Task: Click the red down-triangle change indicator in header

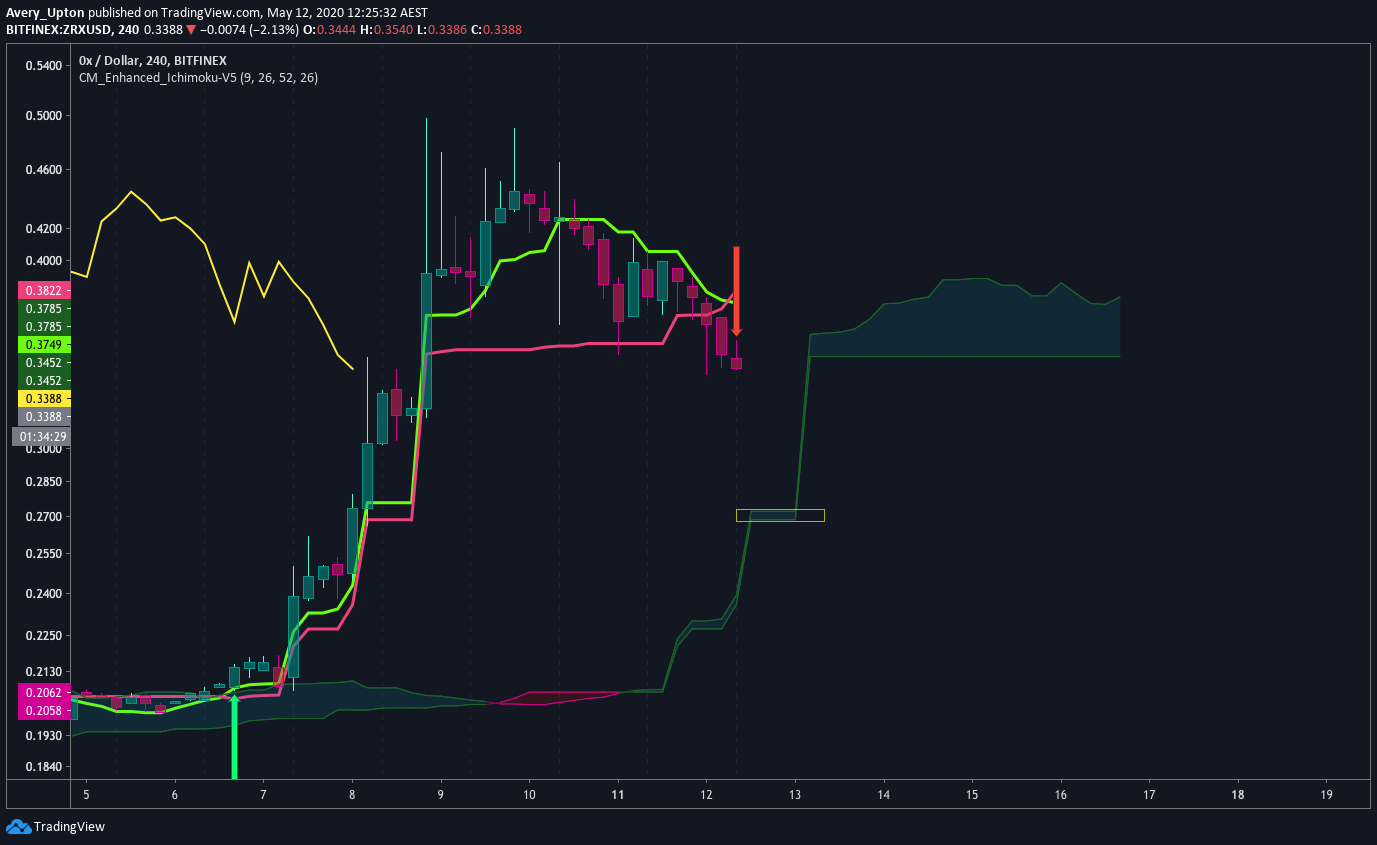Action: pos(190,30)
